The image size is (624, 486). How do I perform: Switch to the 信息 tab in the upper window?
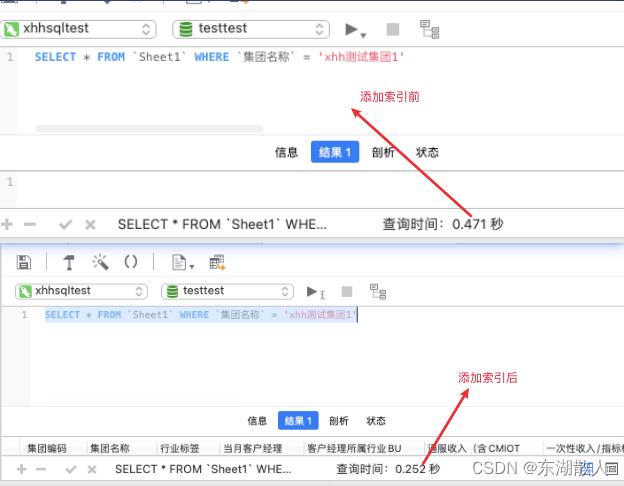pyautogui.click(x=286, y=152)
